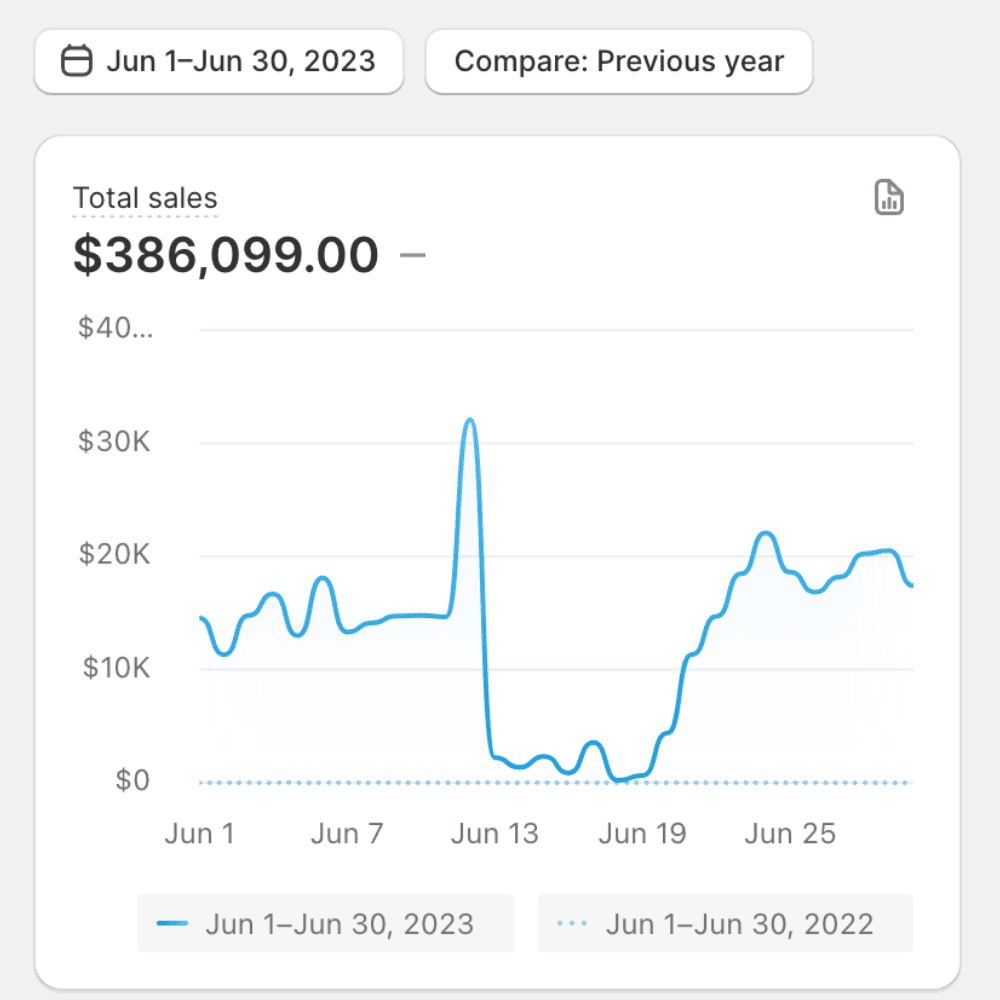Click the dotted 2022 legend marker
Viewport: 1000px width, 1000px height.
point(572,923)
